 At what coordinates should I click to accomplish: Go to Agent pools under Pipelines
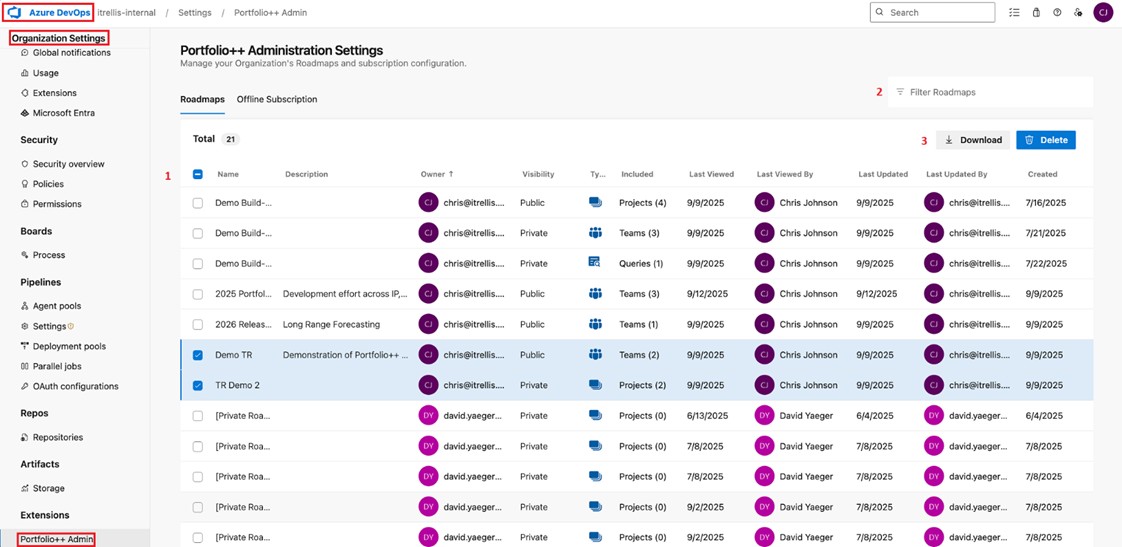point(56,306)
